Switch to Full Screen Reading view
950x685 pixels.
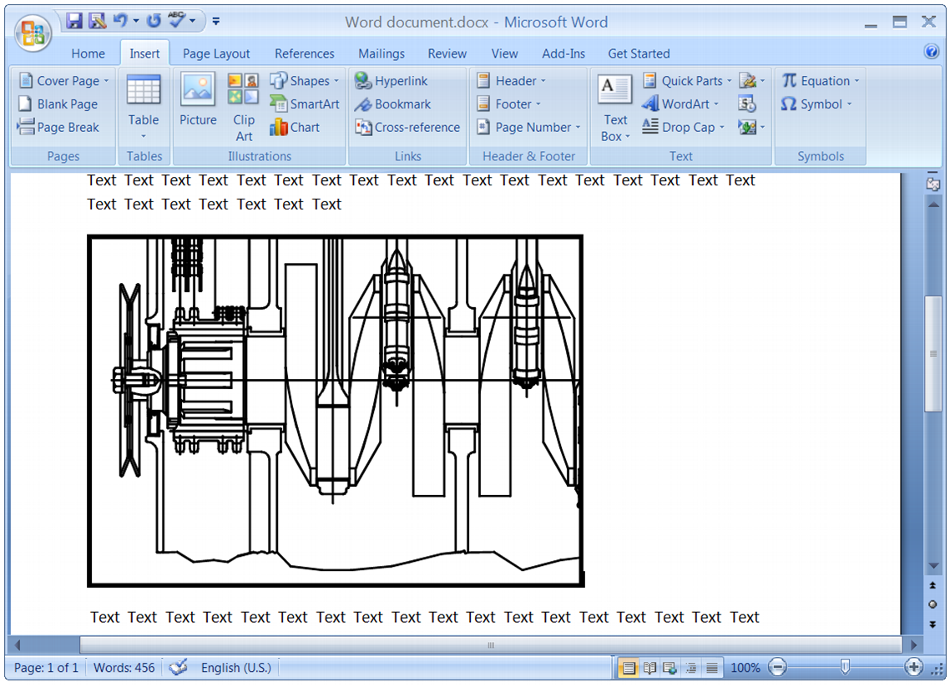pyautogui.click(x=650, y=667)
